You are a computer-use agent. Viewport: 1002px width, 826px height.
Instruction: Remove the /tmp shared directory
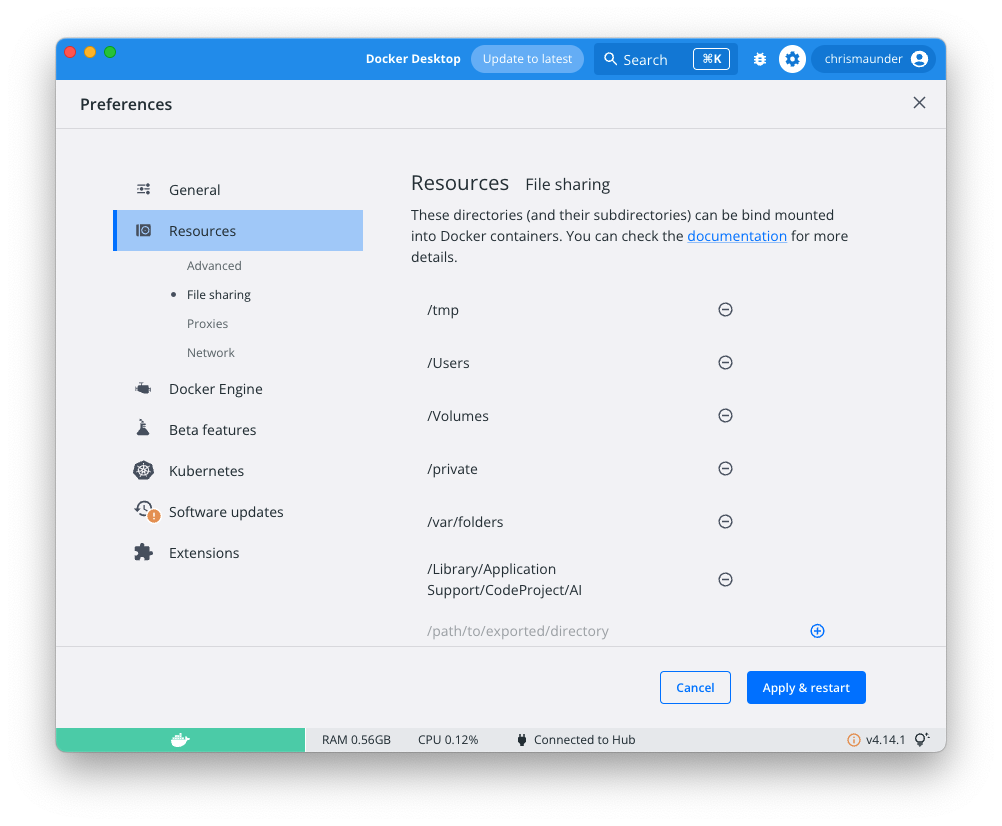pyautogui.click(x=725, y=310)
